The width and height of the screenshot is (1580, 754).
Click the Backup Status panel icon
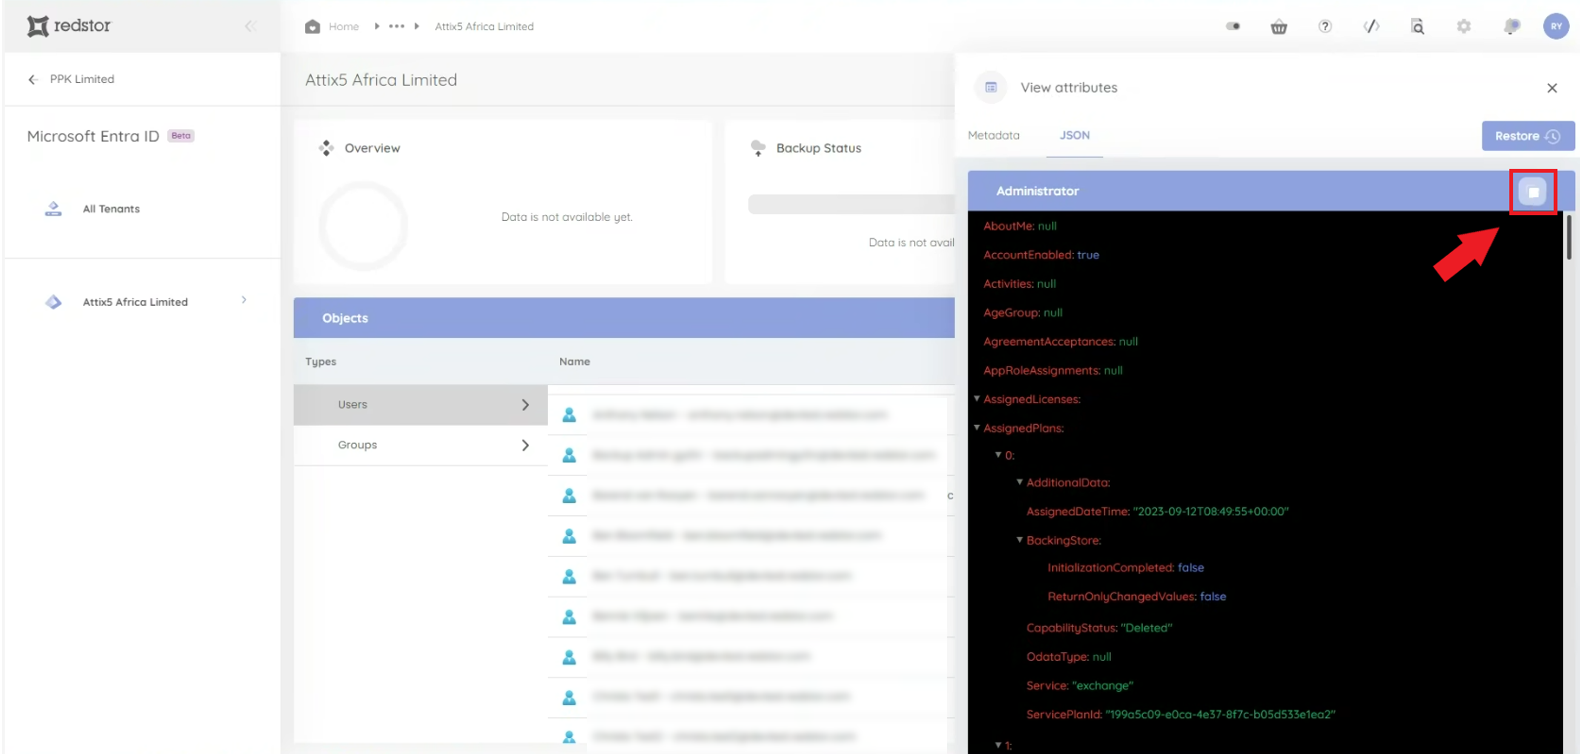coord(758,148)
